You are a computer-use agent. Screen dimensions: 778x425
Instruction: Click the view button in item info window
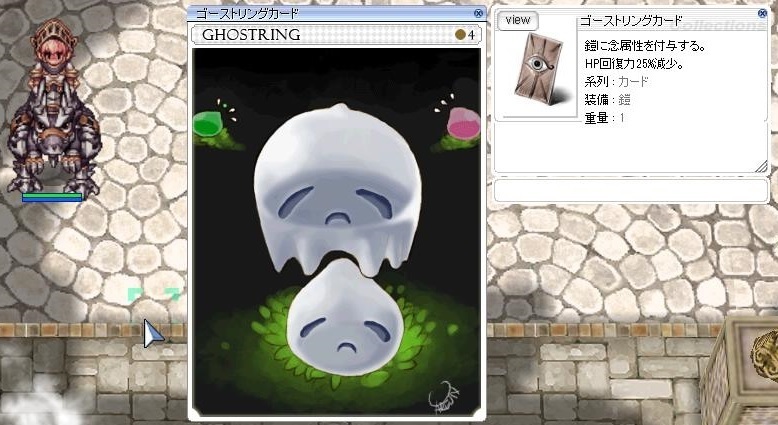518,20
